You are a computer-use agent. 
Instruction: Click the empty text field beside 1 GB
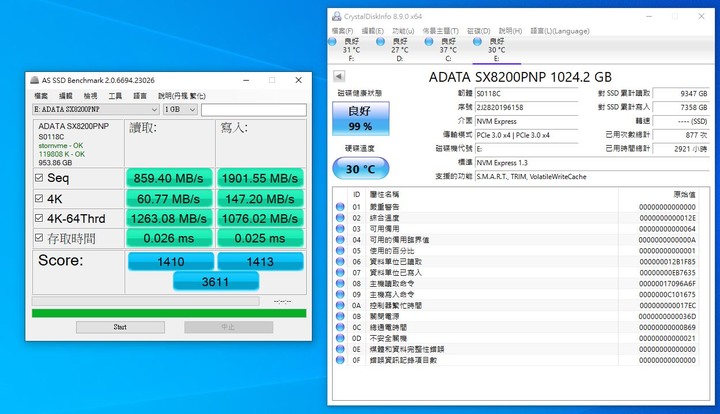tap(253, 110)
